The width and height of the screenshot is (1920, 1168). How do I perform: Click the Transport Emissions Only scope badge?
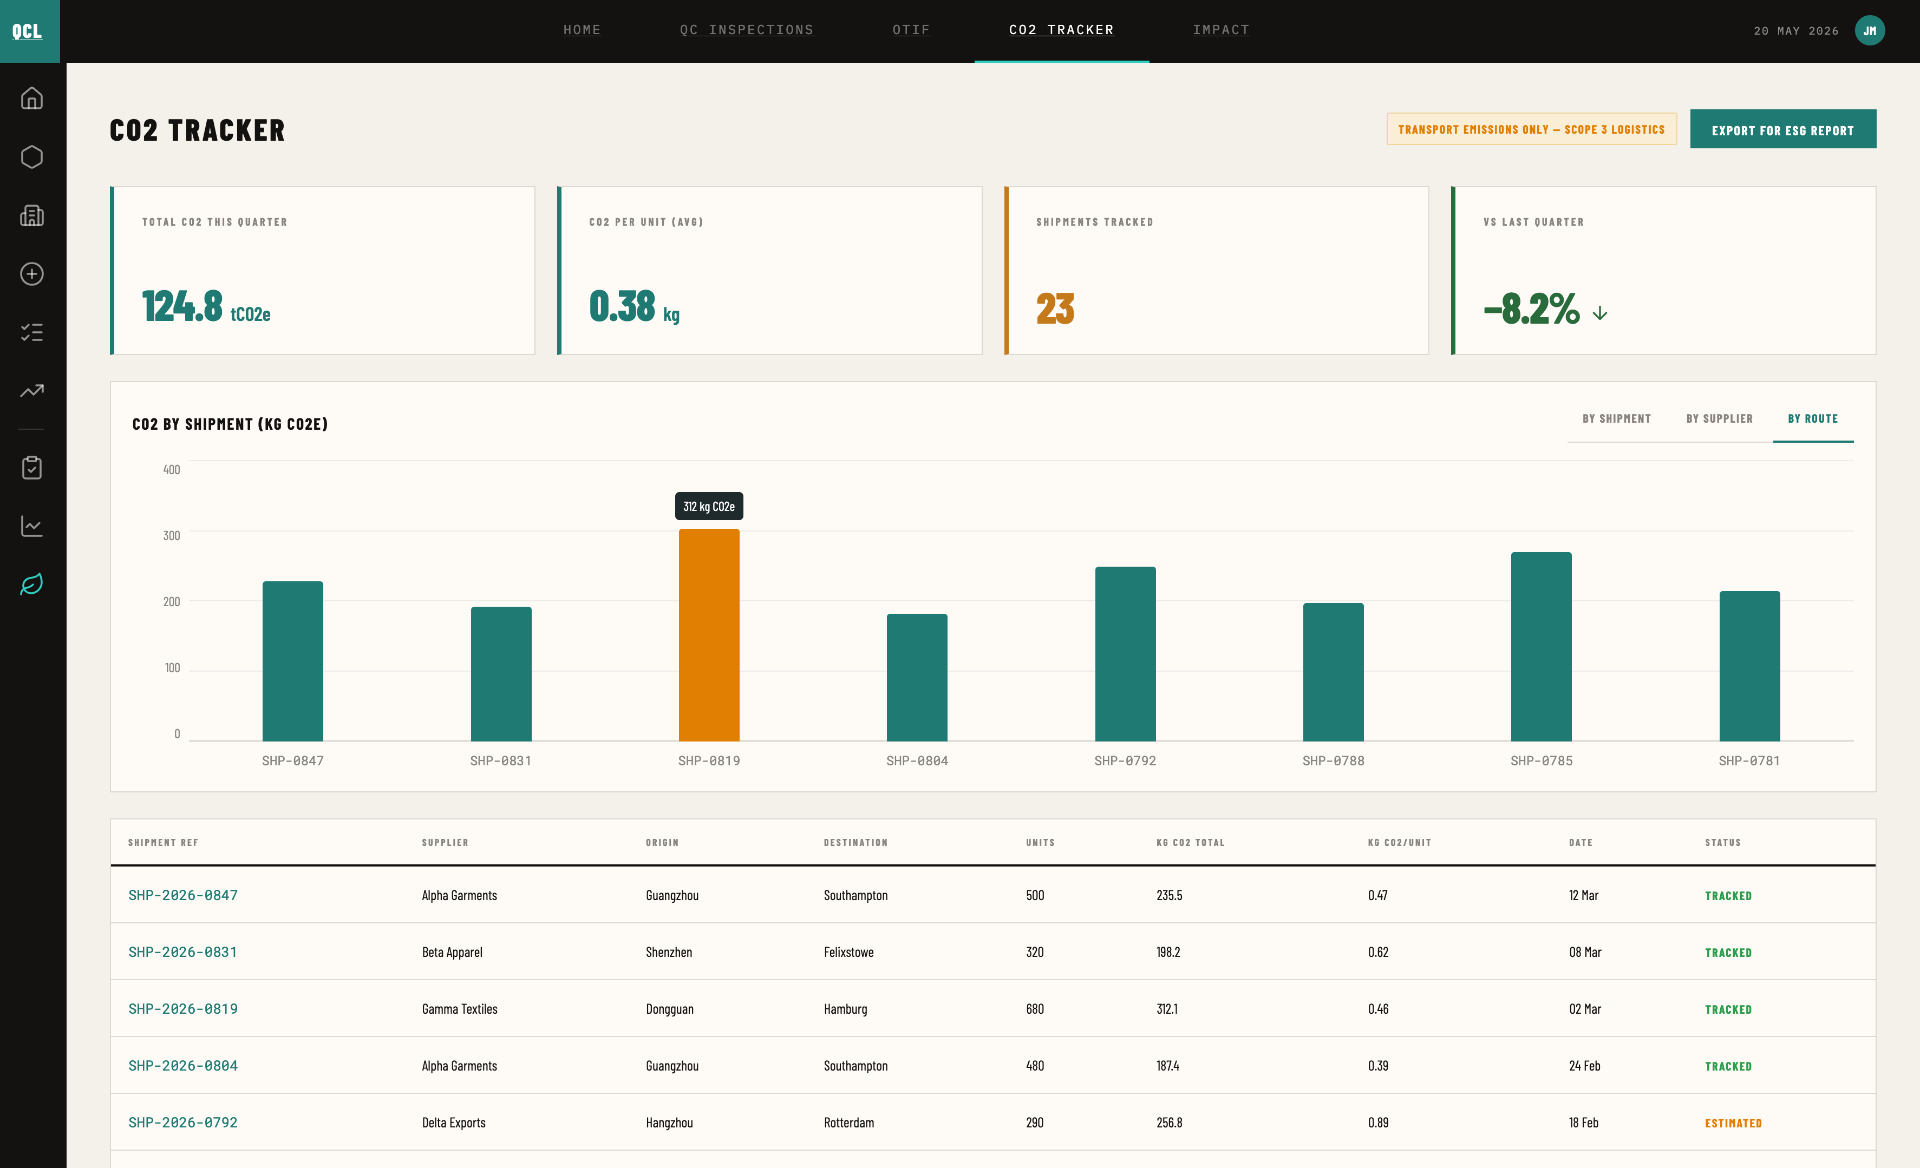[1531, 129]
